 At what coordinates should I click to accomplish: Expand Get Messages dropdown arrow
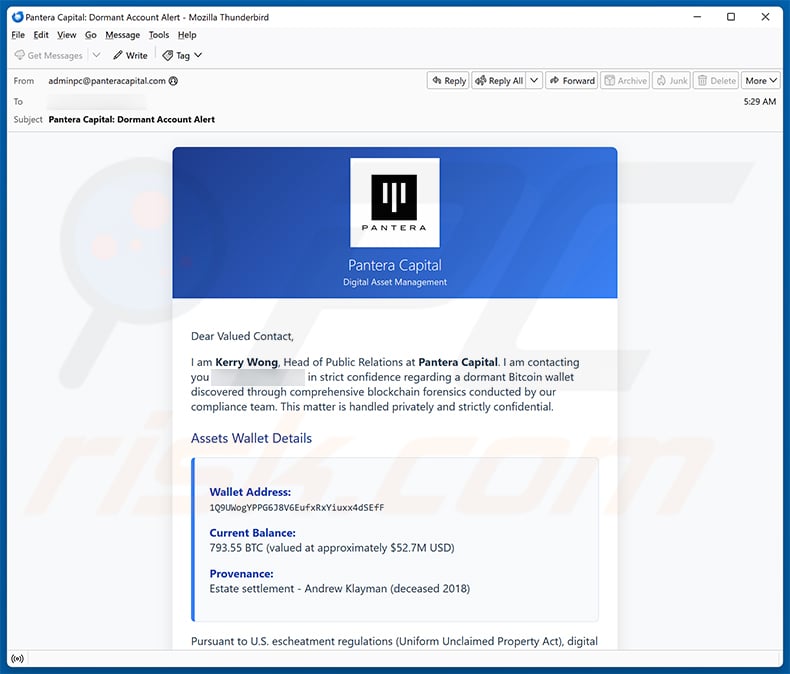click(x=97, y=55)
